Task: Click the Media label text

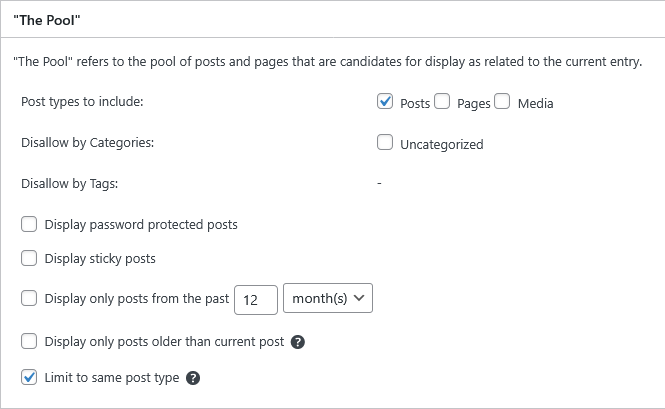Action: pos(535,104)
